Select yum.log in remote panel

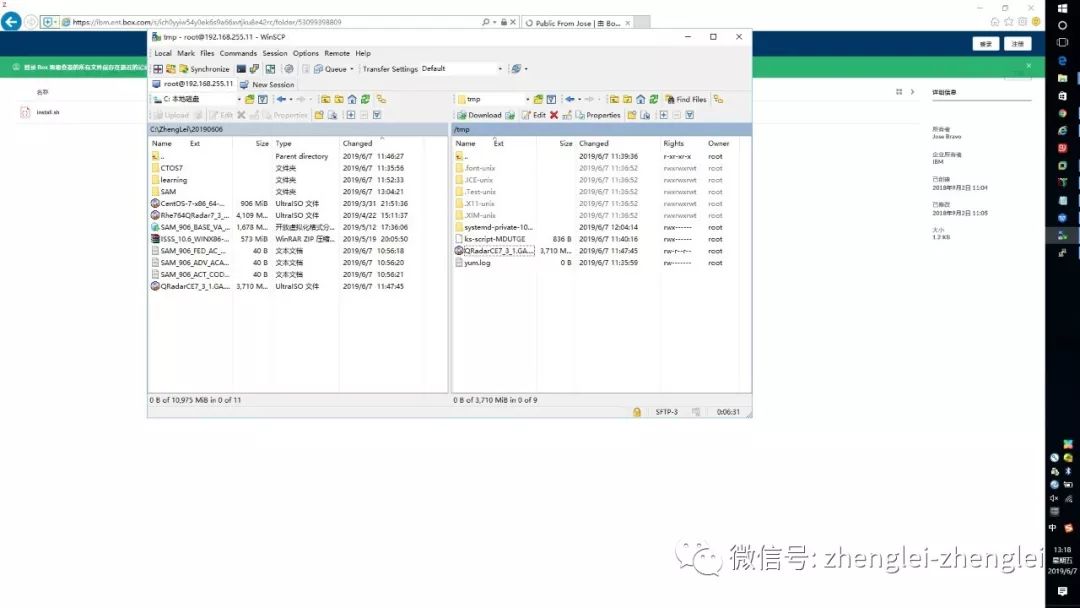pyautogui.click(x=477, y=262)
